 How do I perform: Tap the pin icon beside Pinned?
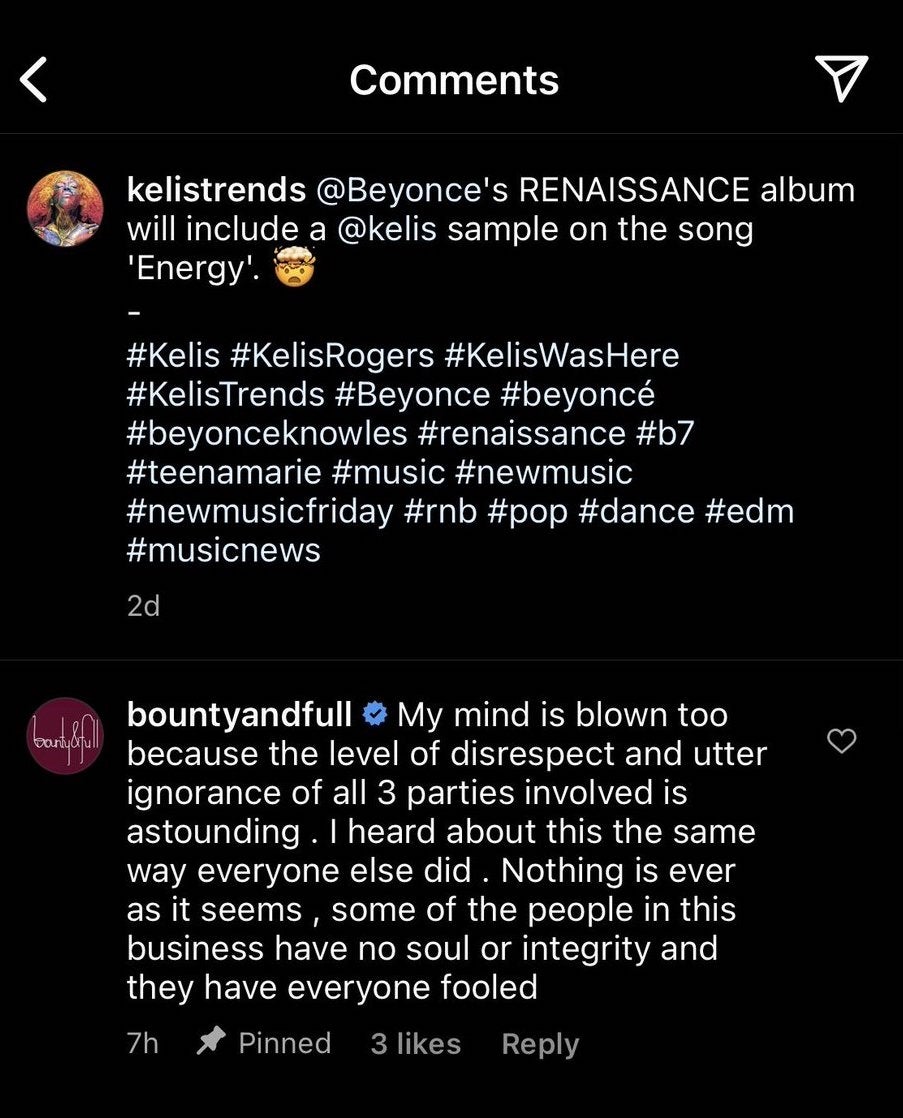coord(210,1043)
